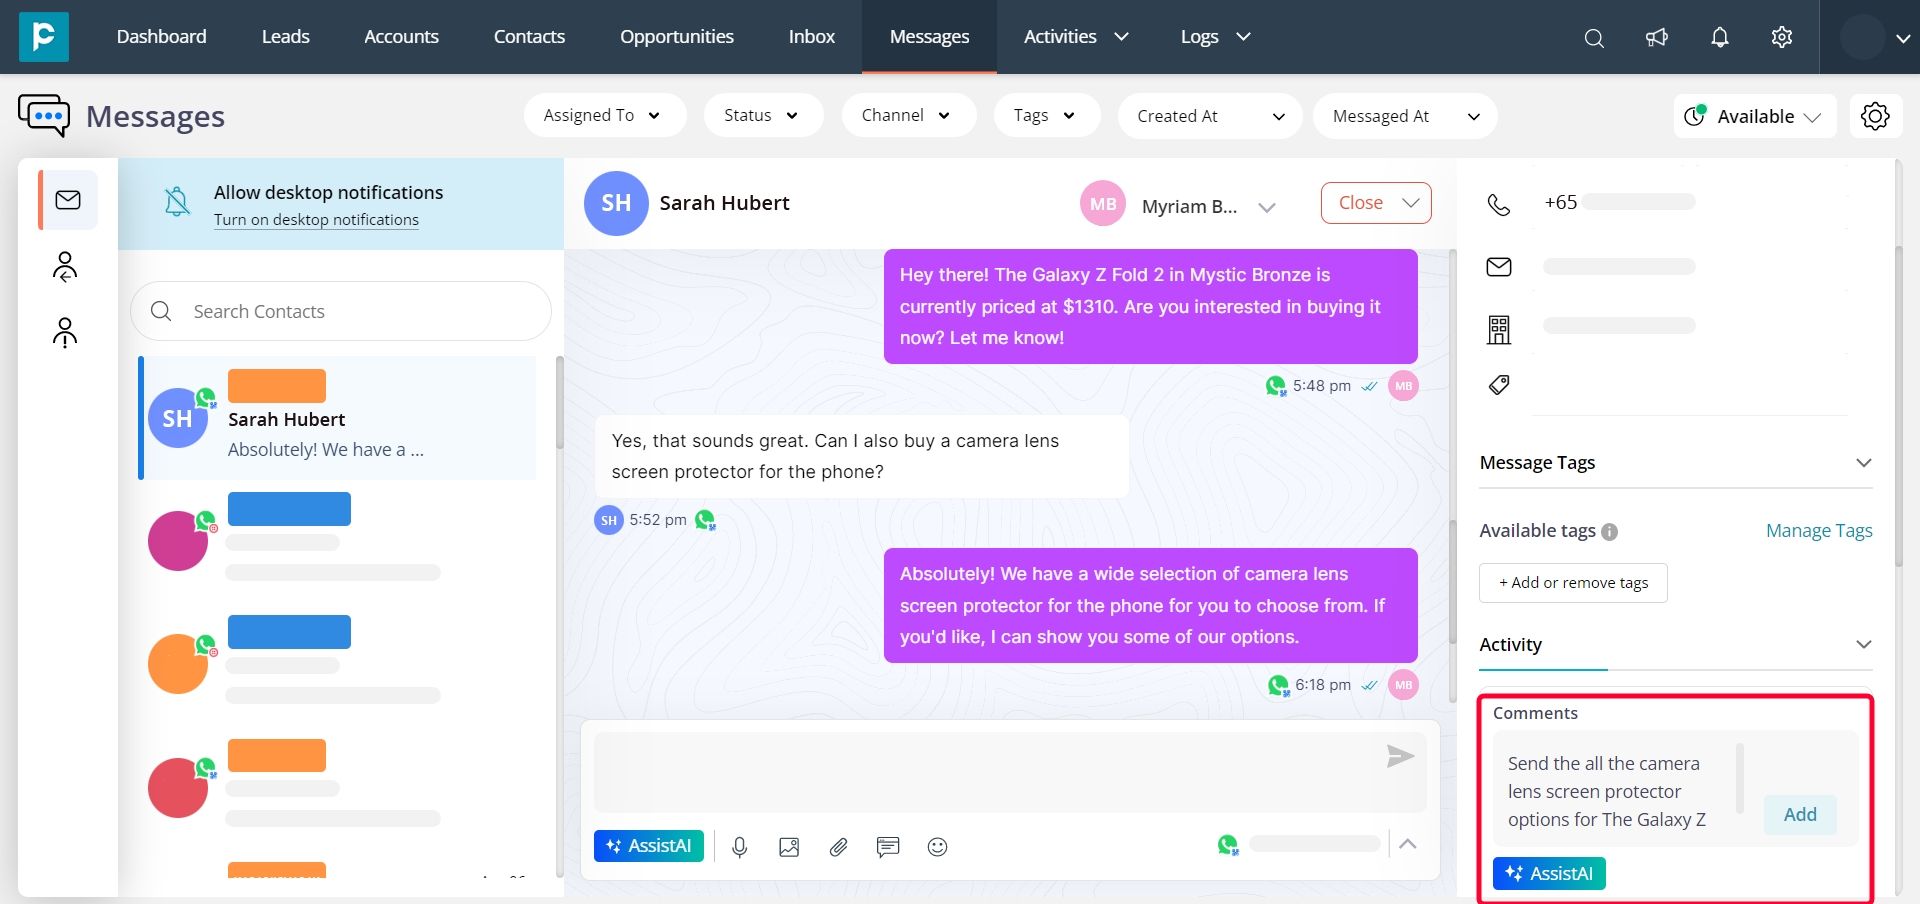Click the Add comment button
This screenshot has width=1920, height=904.
pos(1800,815)
